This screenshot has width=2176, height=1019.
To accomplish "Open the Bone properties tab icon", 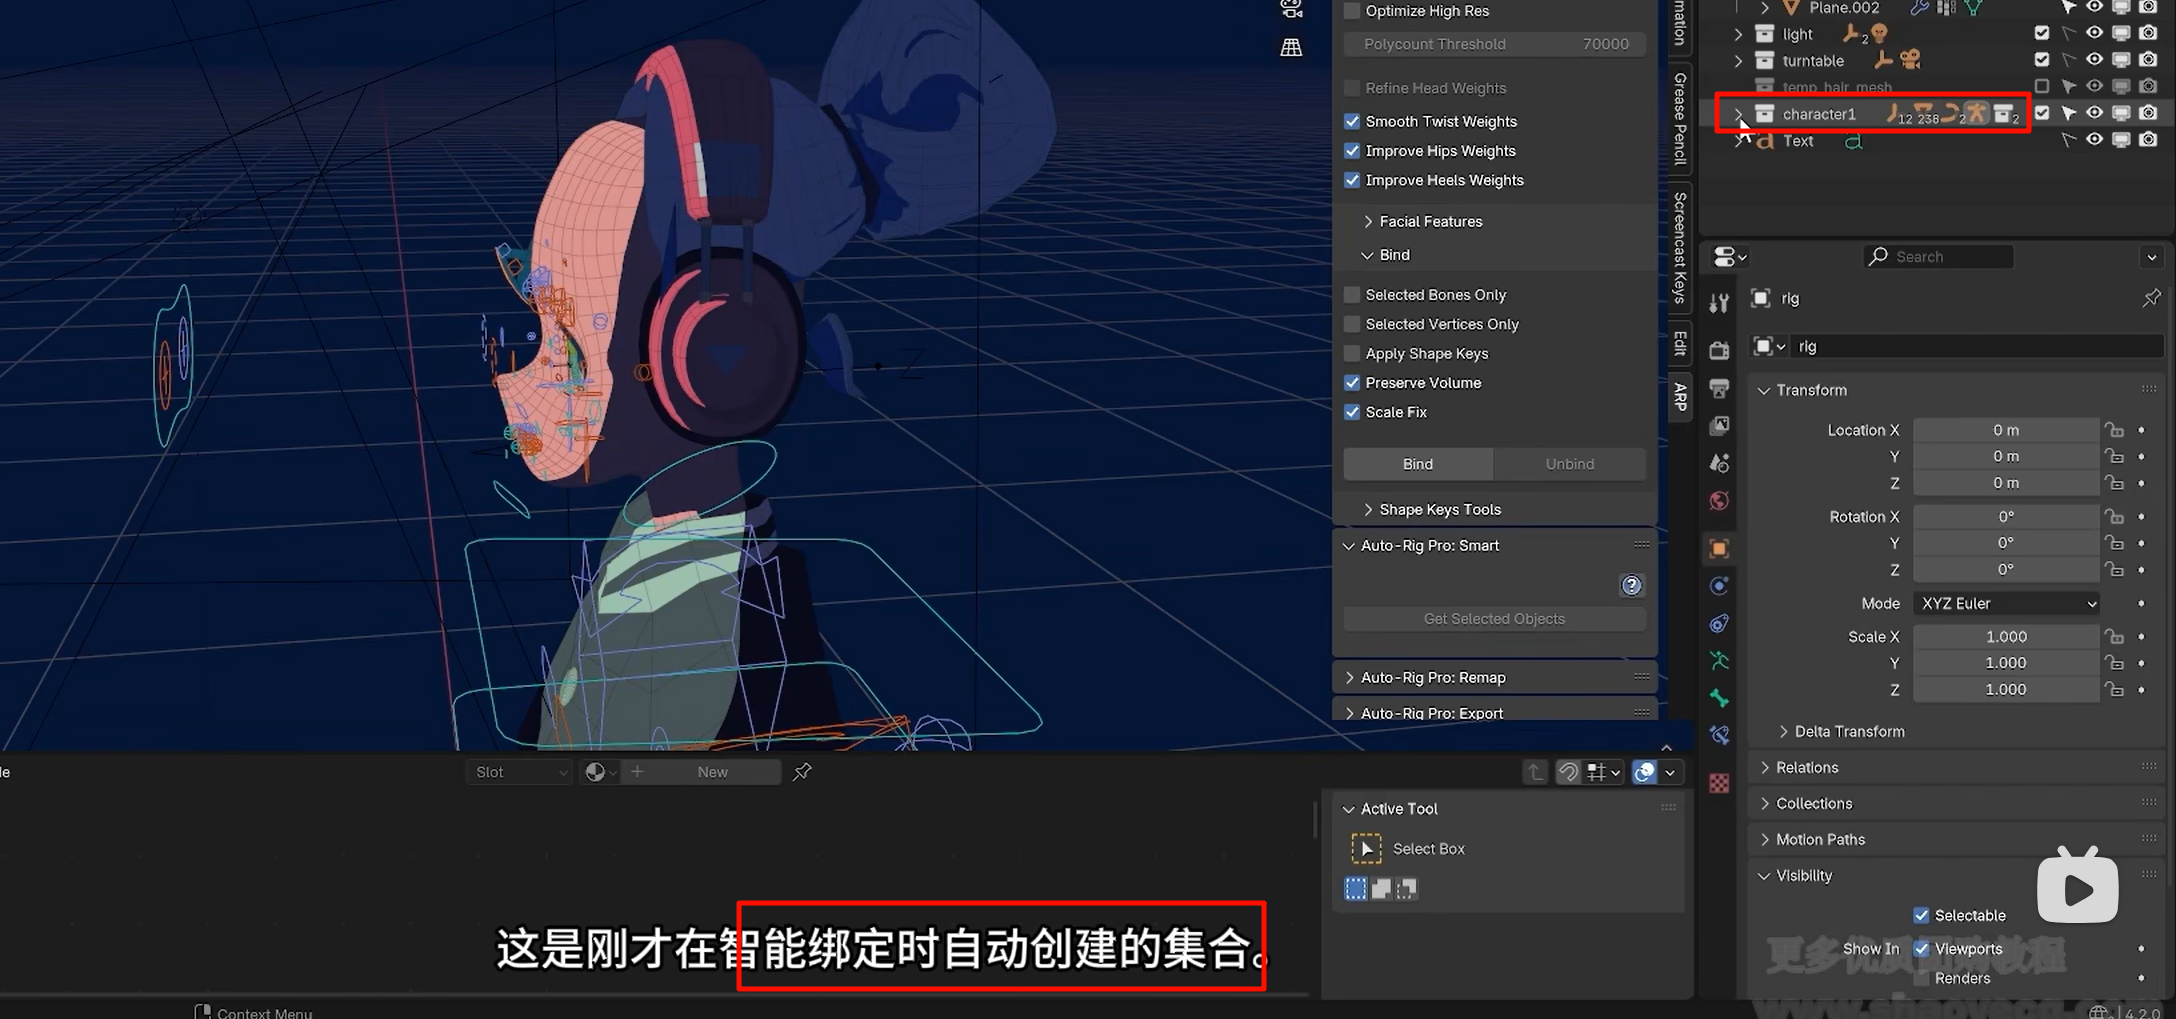I will point(1719,698).
